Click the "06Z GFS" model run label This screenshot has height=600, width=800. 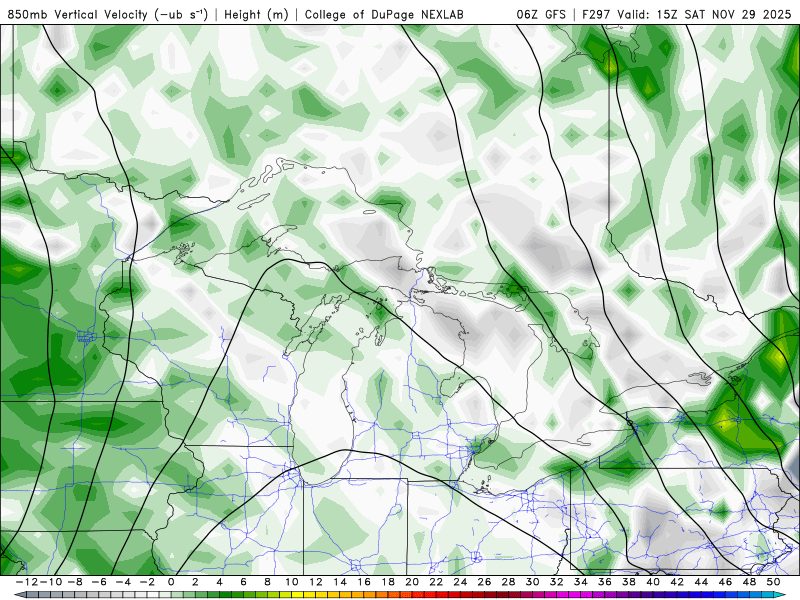(x=541, y=14)
